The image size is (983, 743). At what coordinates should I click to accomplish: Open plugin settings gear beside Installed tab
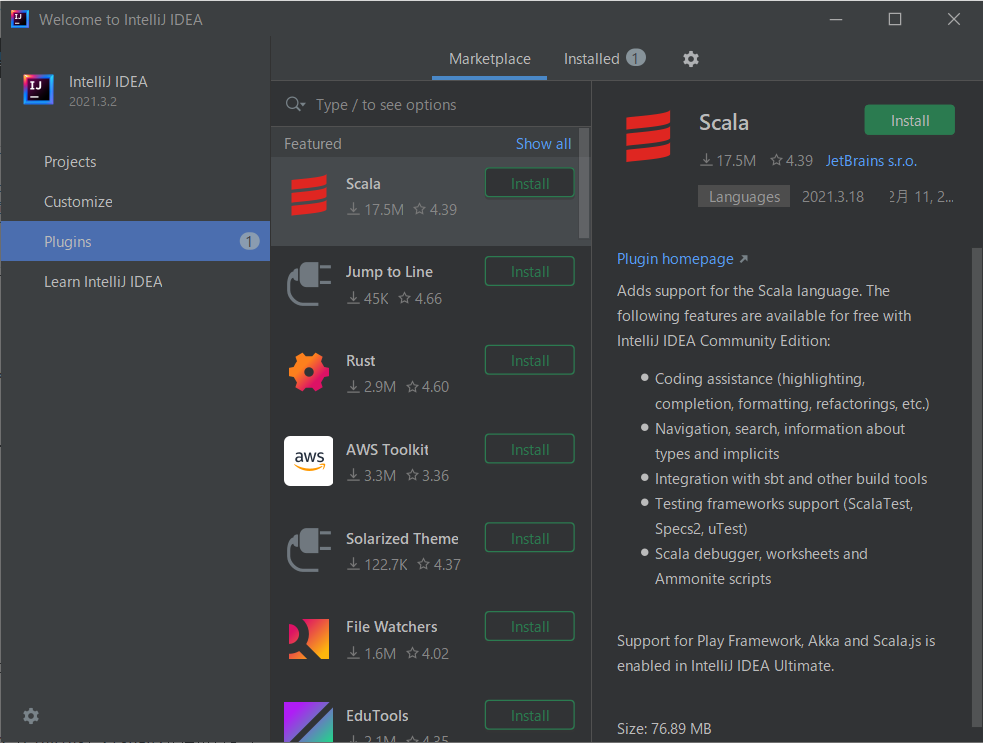690,59
